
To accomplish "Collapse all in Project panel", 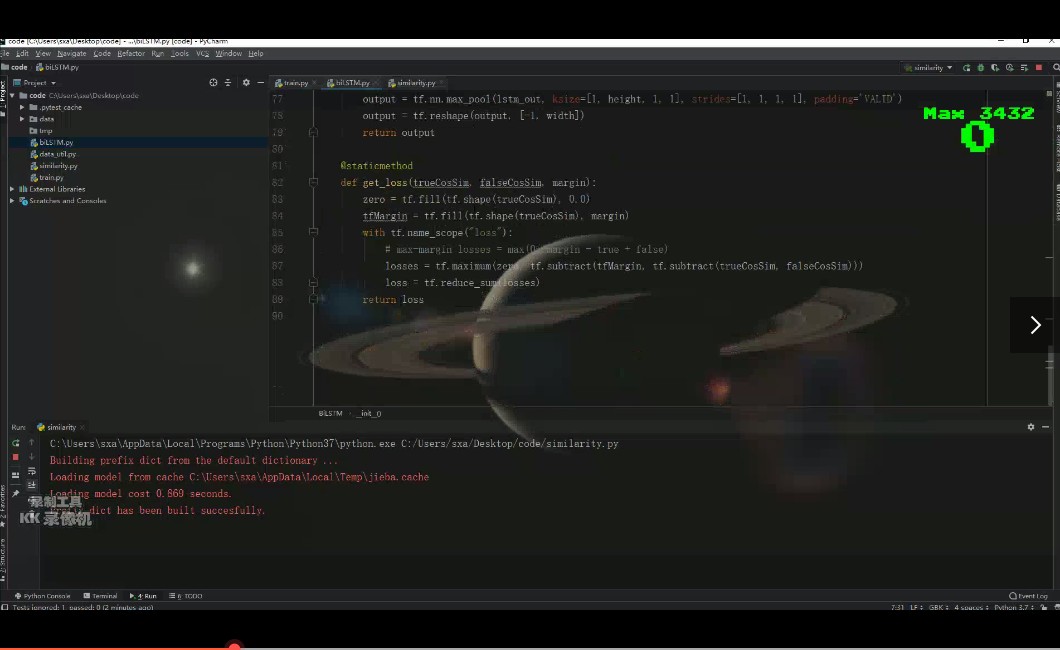I will (228, 82).
